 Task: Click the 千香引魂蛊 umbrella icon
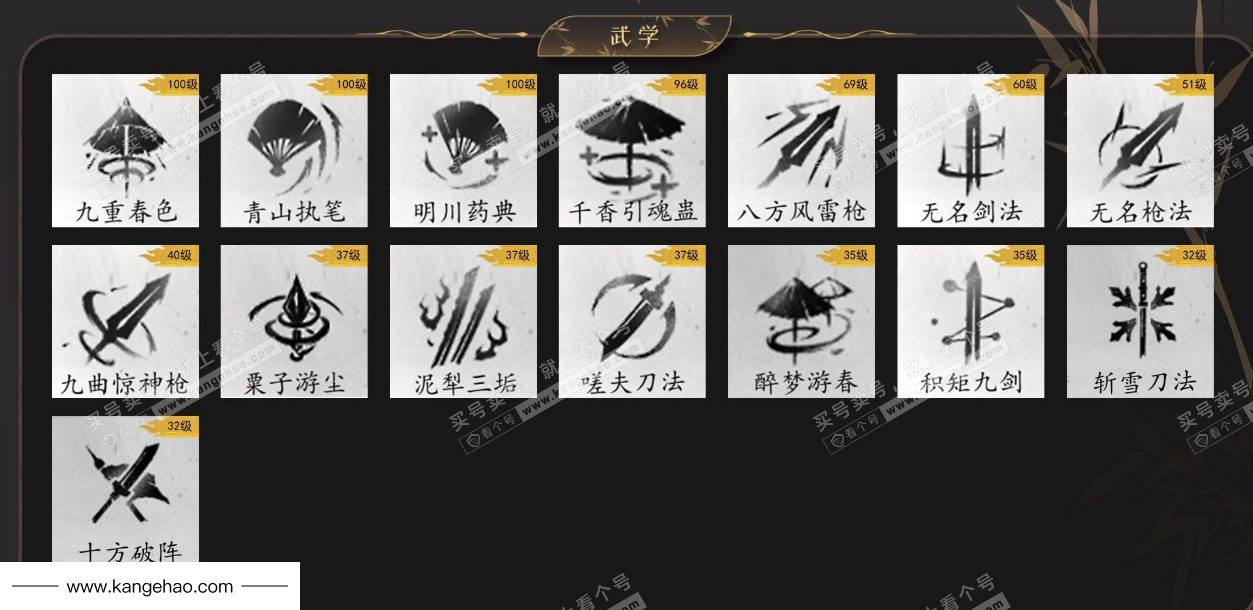pos(632,151)
